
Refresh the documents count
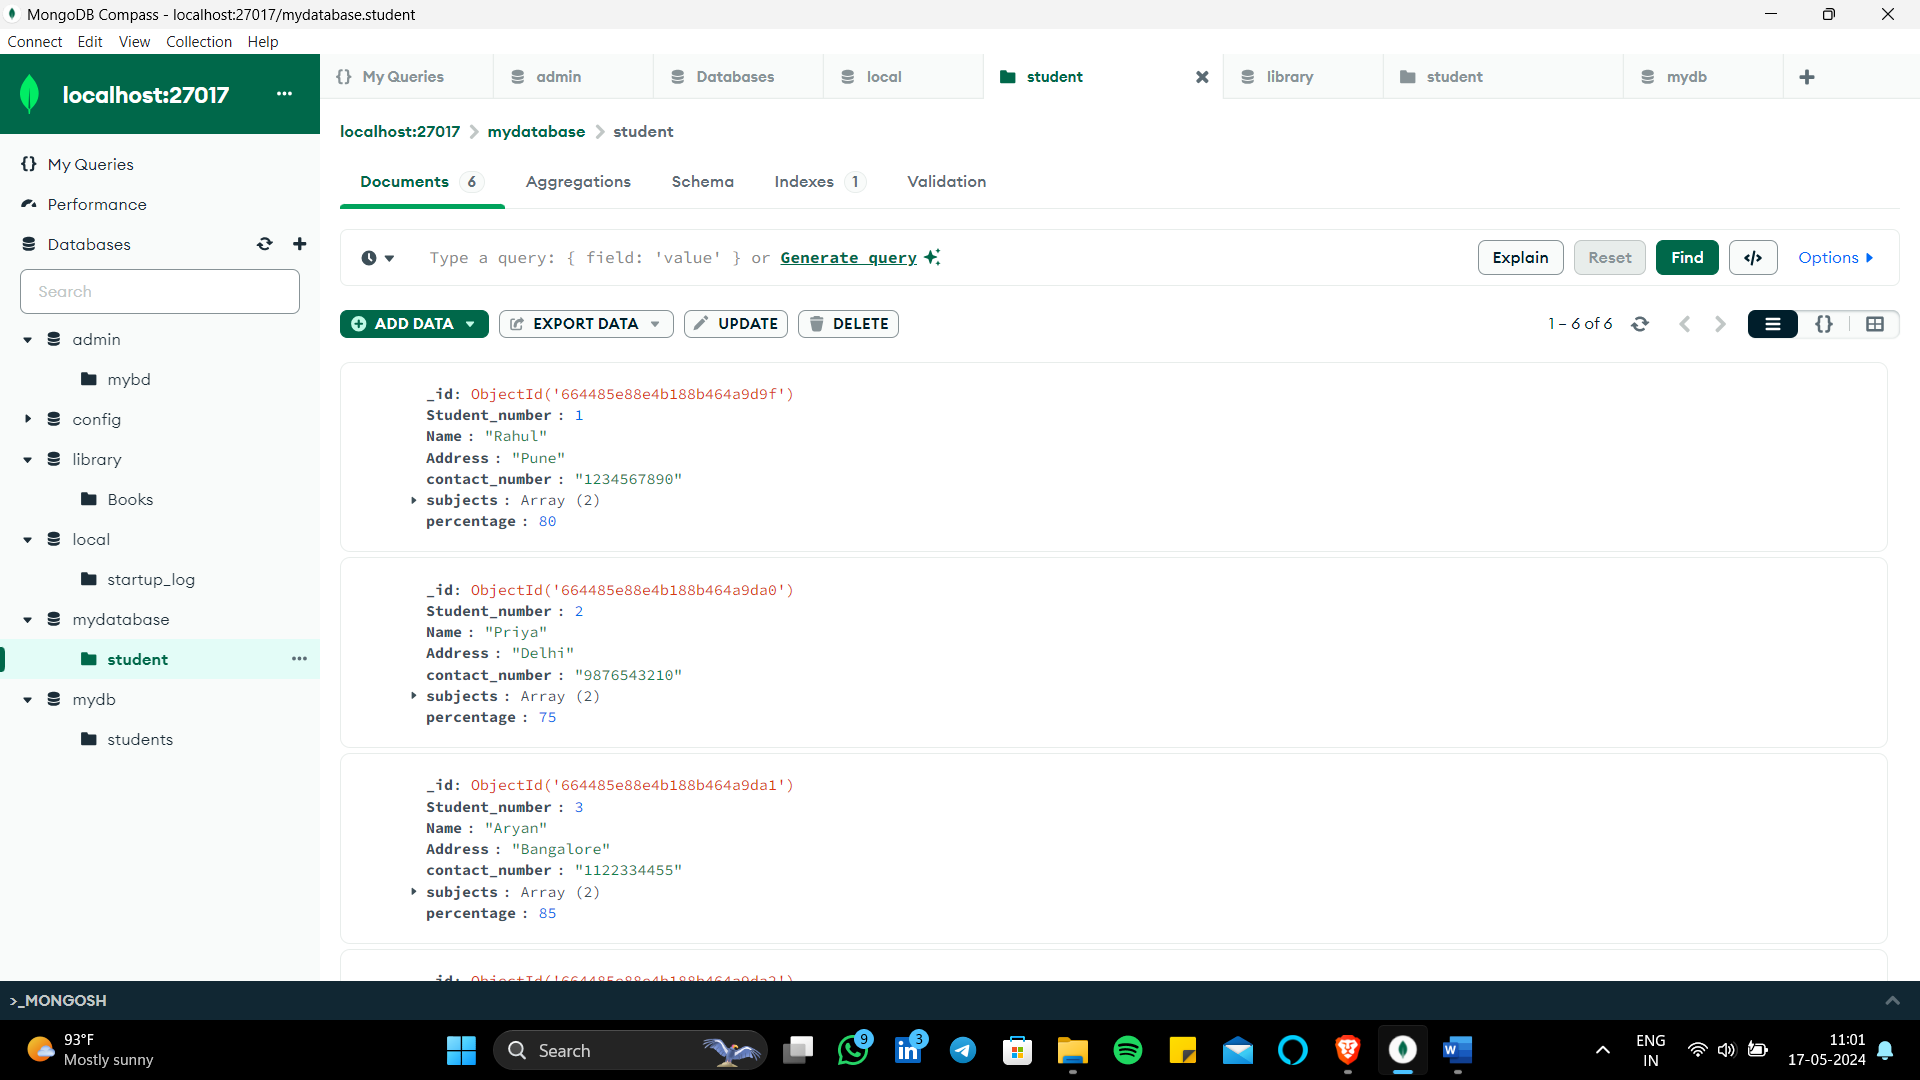[1640, 324]
